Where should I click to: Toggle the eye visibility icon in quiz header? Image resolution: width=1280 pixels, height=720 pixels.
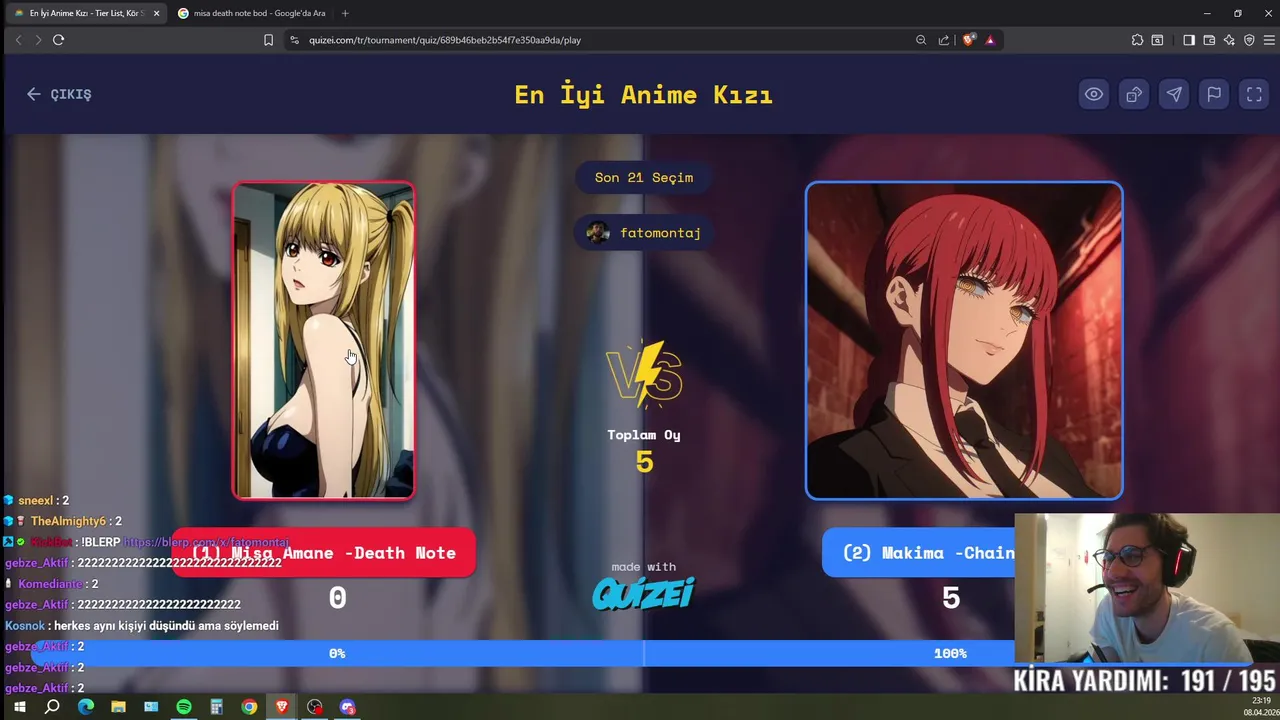[1094, 94]
